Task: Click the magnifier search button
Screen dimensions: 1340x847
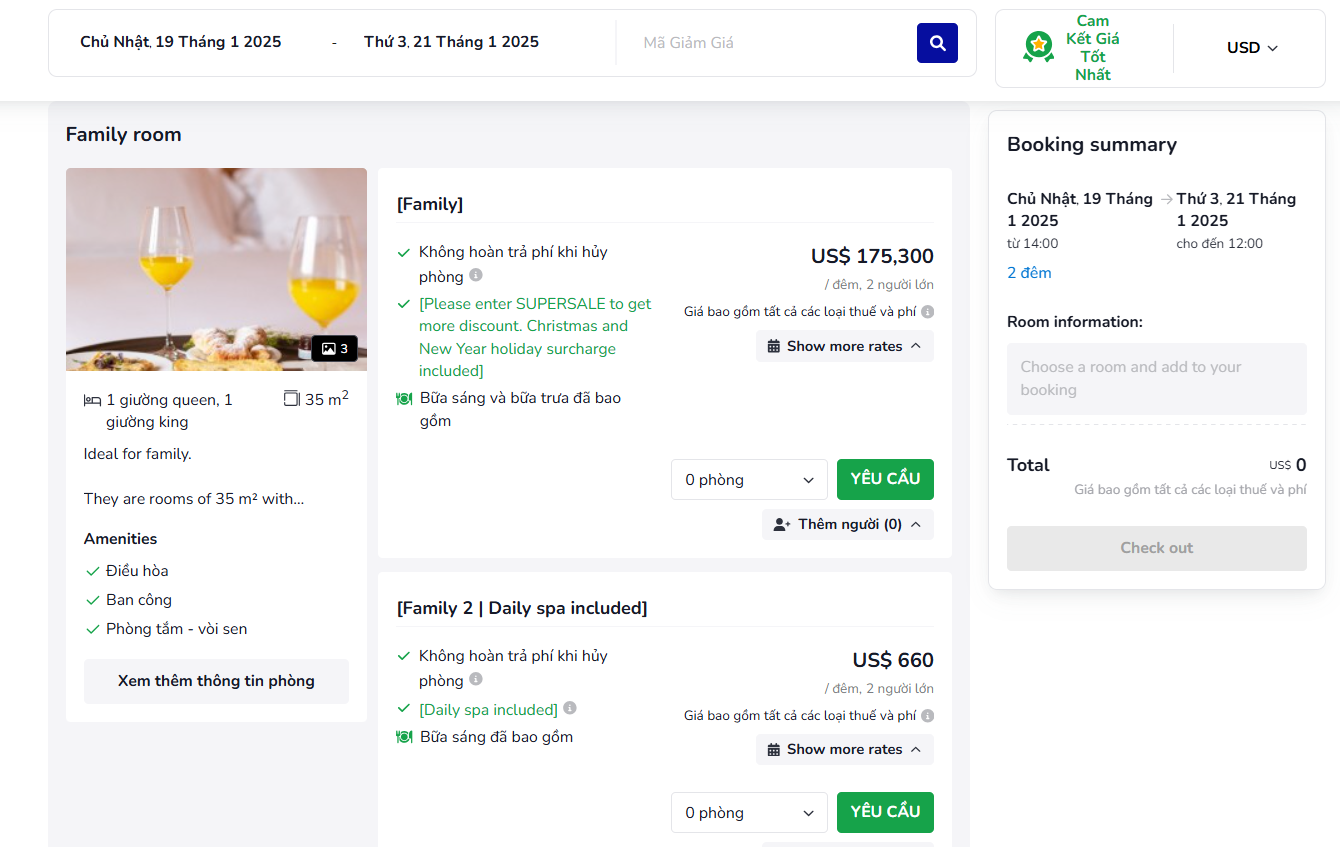Action: click(x=937, y=43)
